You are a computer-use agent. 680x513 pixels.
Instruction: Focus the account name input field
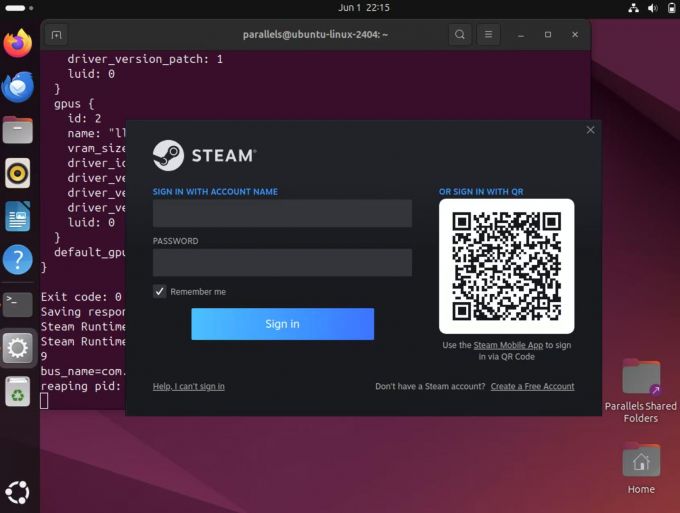tap(282, 213)
